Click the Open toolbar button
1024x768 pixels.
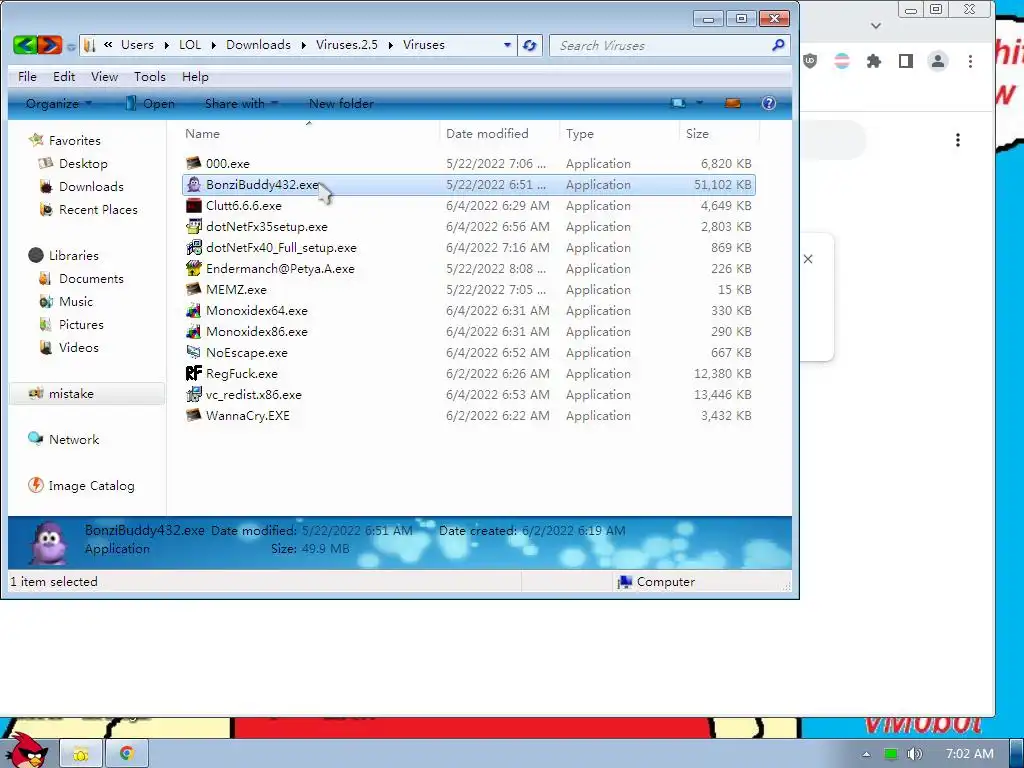(x=150, y=103)
